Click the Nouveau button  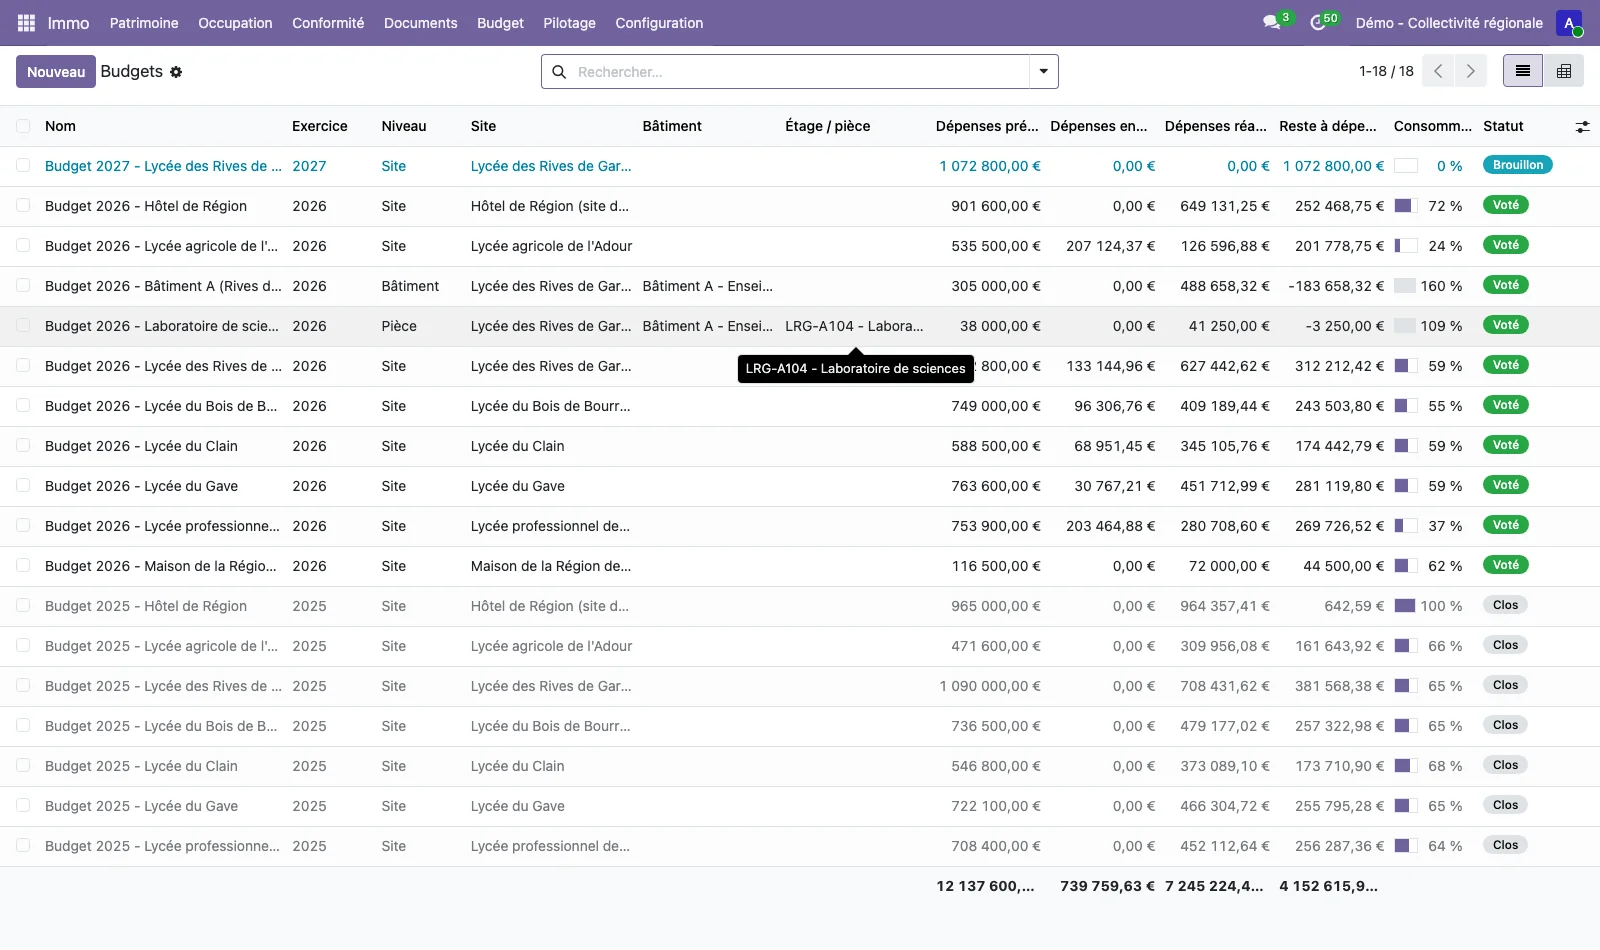click(56, 72)
